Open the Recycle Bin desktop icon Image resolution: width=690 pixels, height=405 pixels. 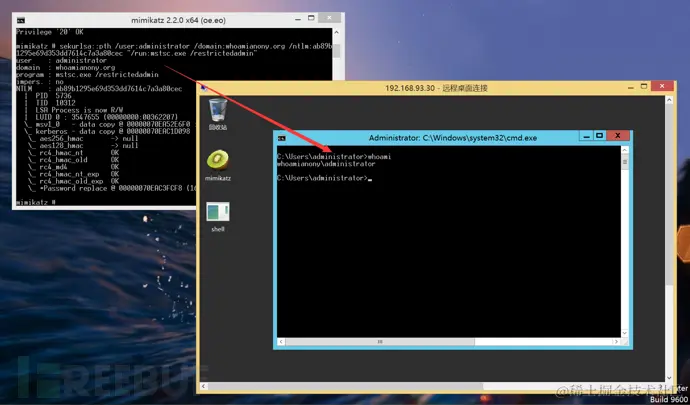[218, 114]
